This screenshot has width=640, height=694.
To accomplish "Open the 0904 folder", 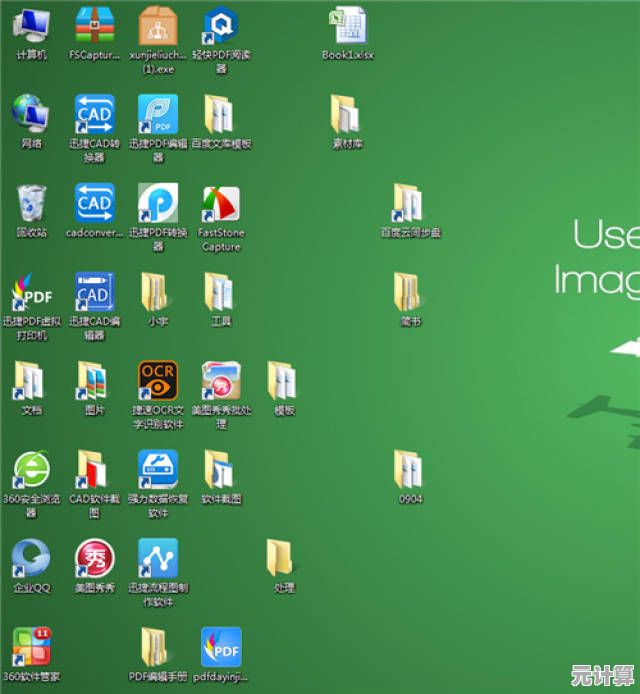I will click(x=409, y=470).
